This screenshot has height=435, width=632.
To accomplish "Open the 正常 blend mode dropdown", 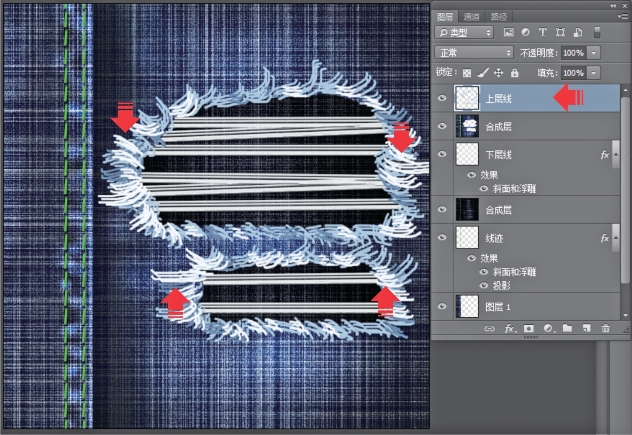I will (474, 52).
